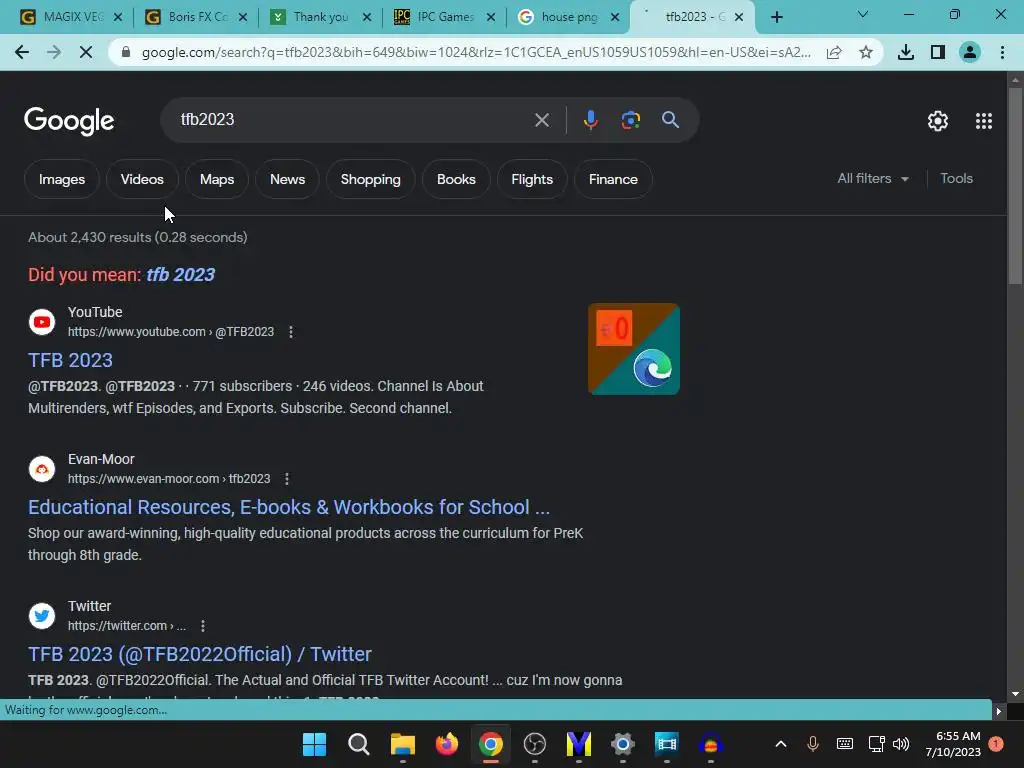Open the search Tools button
This screenshot has height=768, width=1024.
(x=956, y=178)
